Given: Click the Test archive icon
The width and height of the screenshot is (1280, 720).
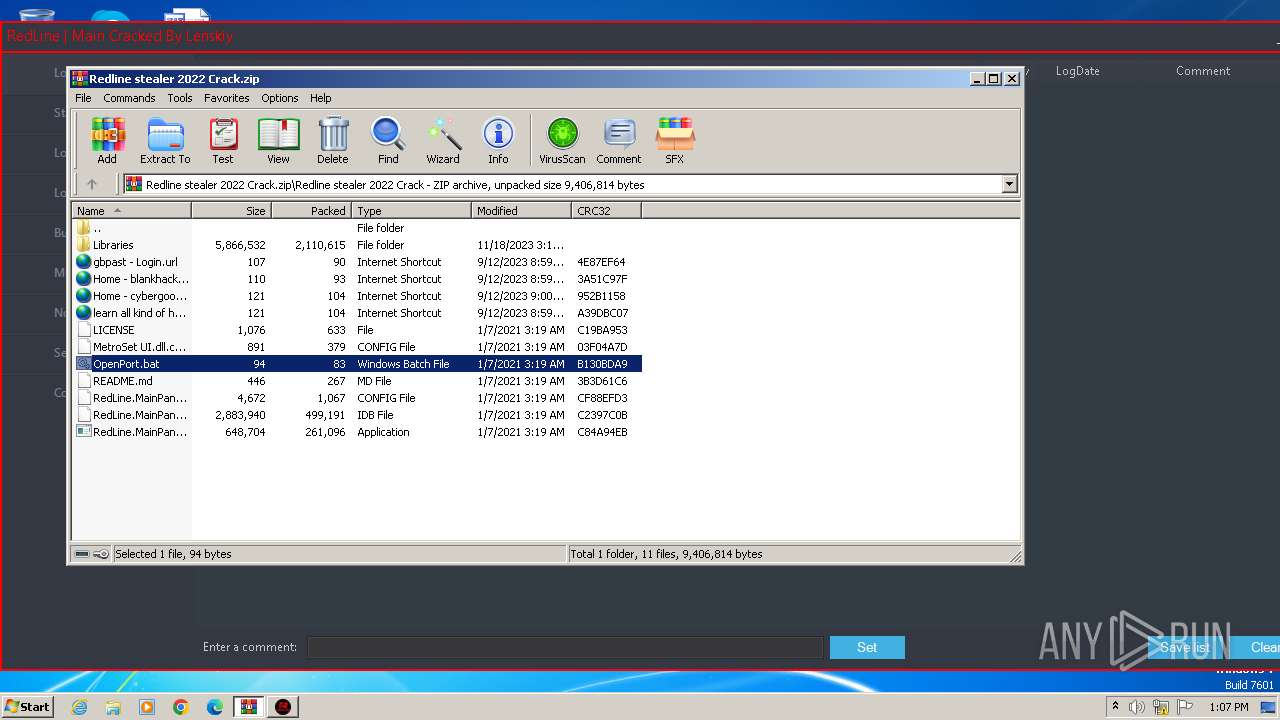Looking at the screenshot, I should click(x=223, y=140).
